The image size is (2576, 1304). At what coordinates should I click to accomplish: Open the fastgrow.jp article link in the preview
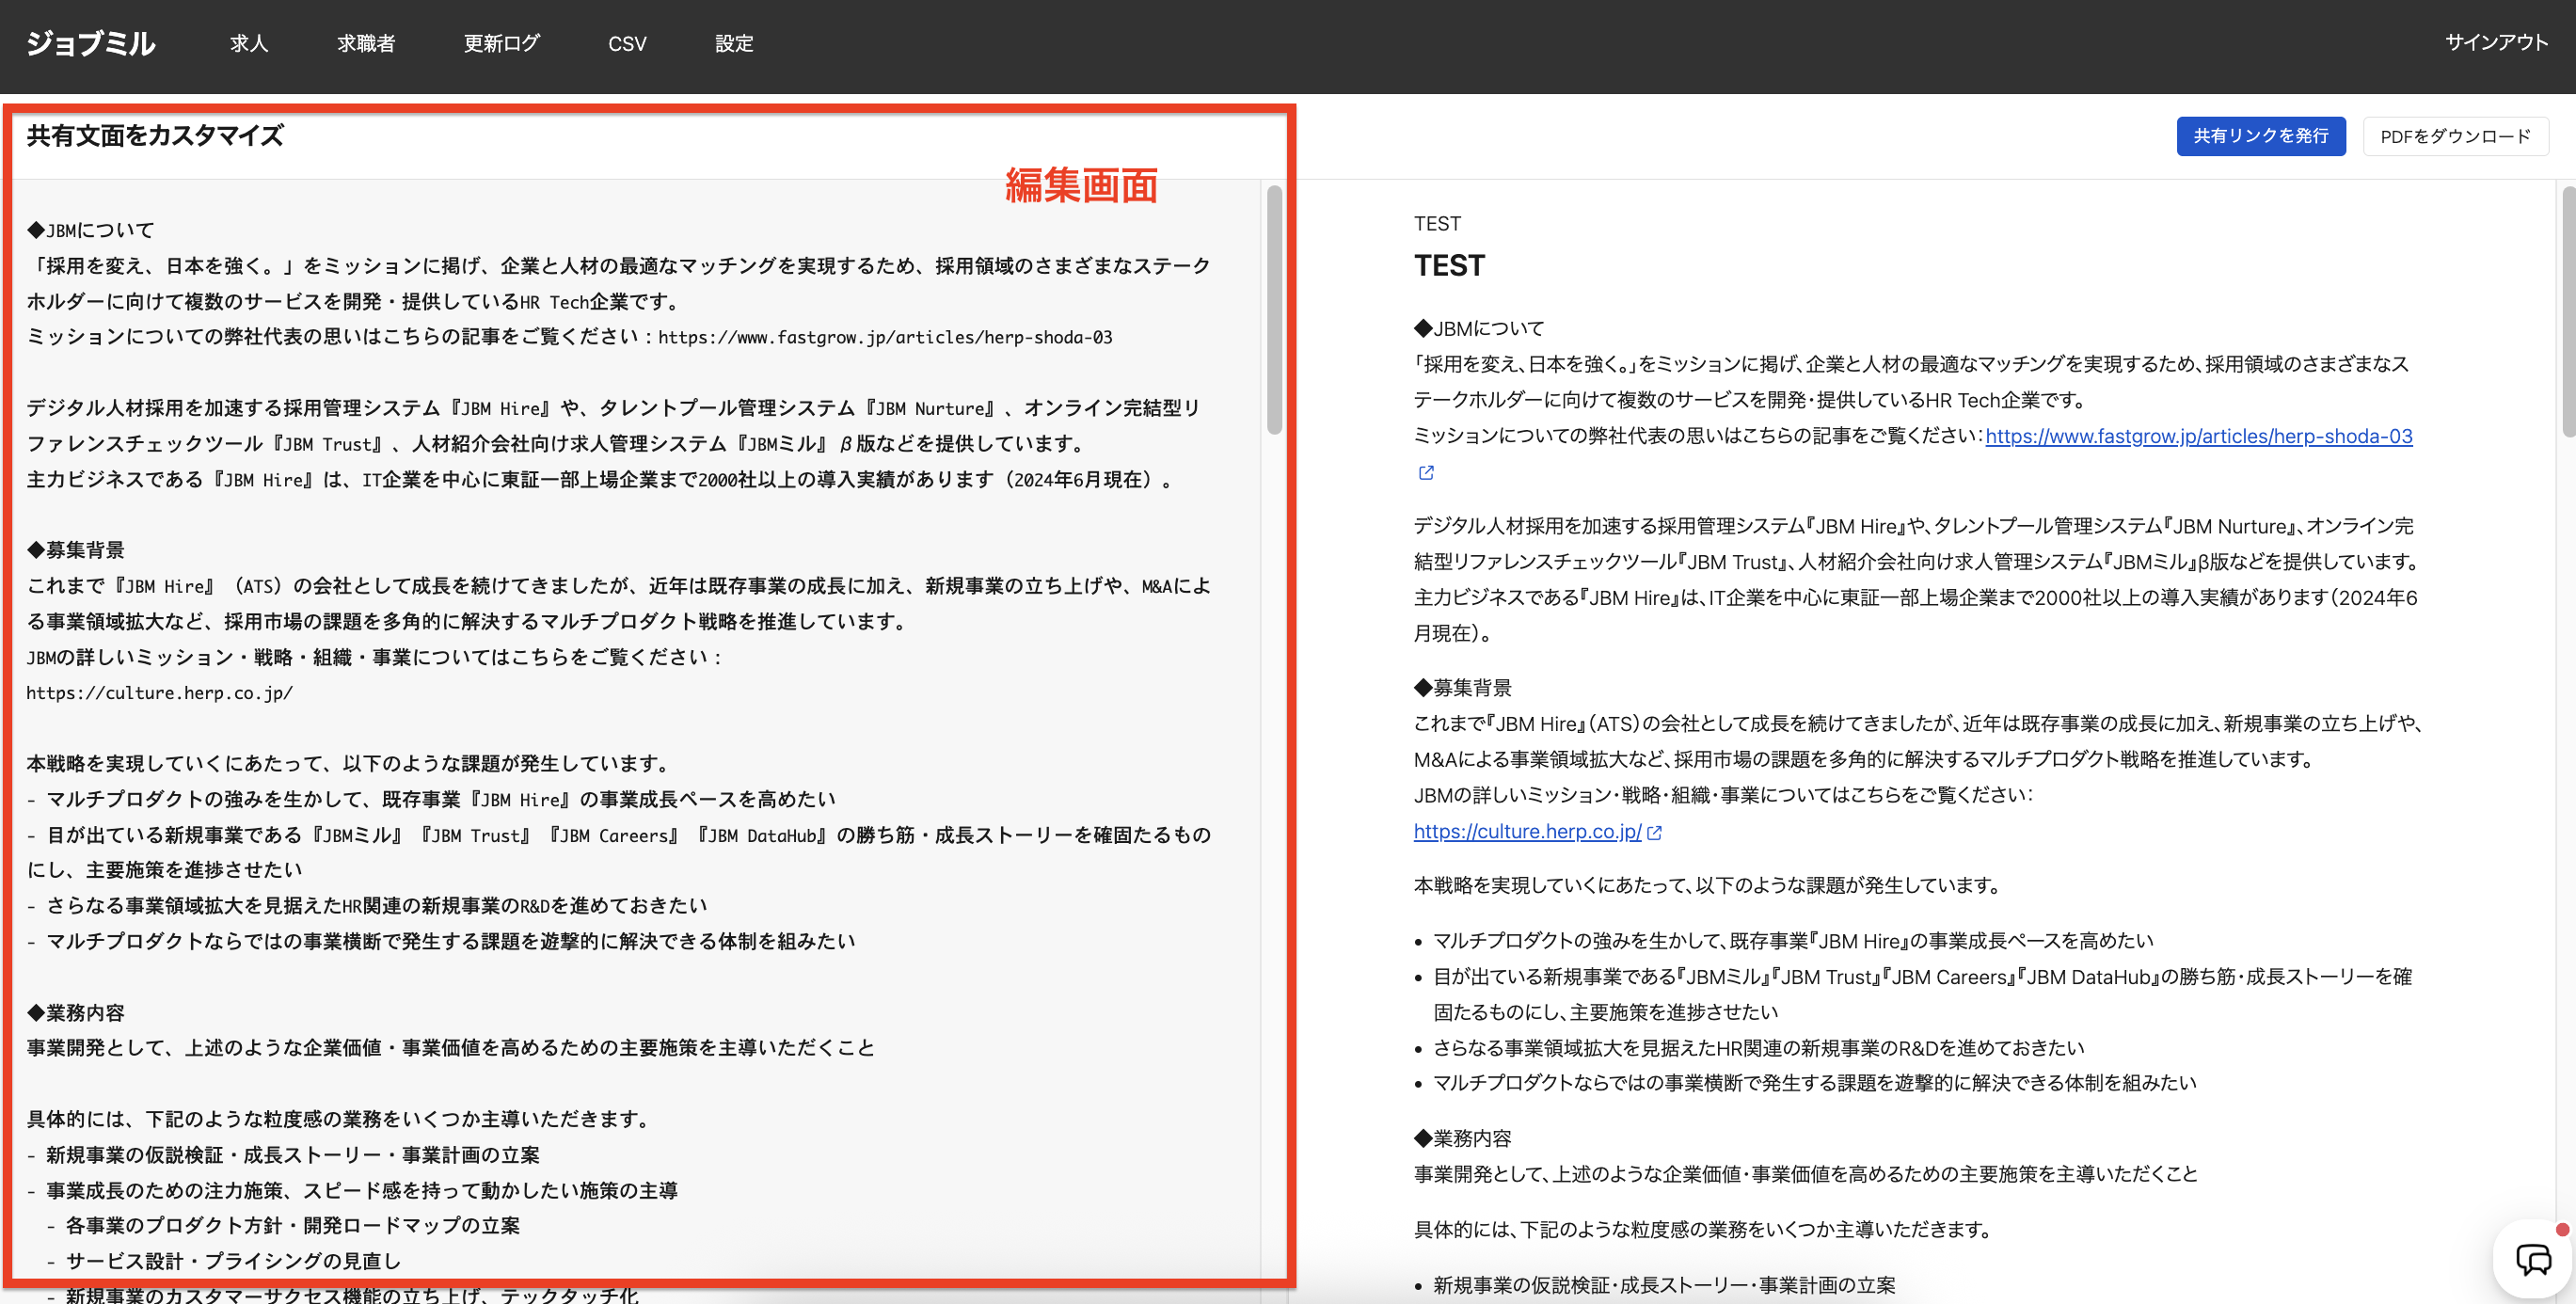pyautogui.click(x=2198, y=436)
